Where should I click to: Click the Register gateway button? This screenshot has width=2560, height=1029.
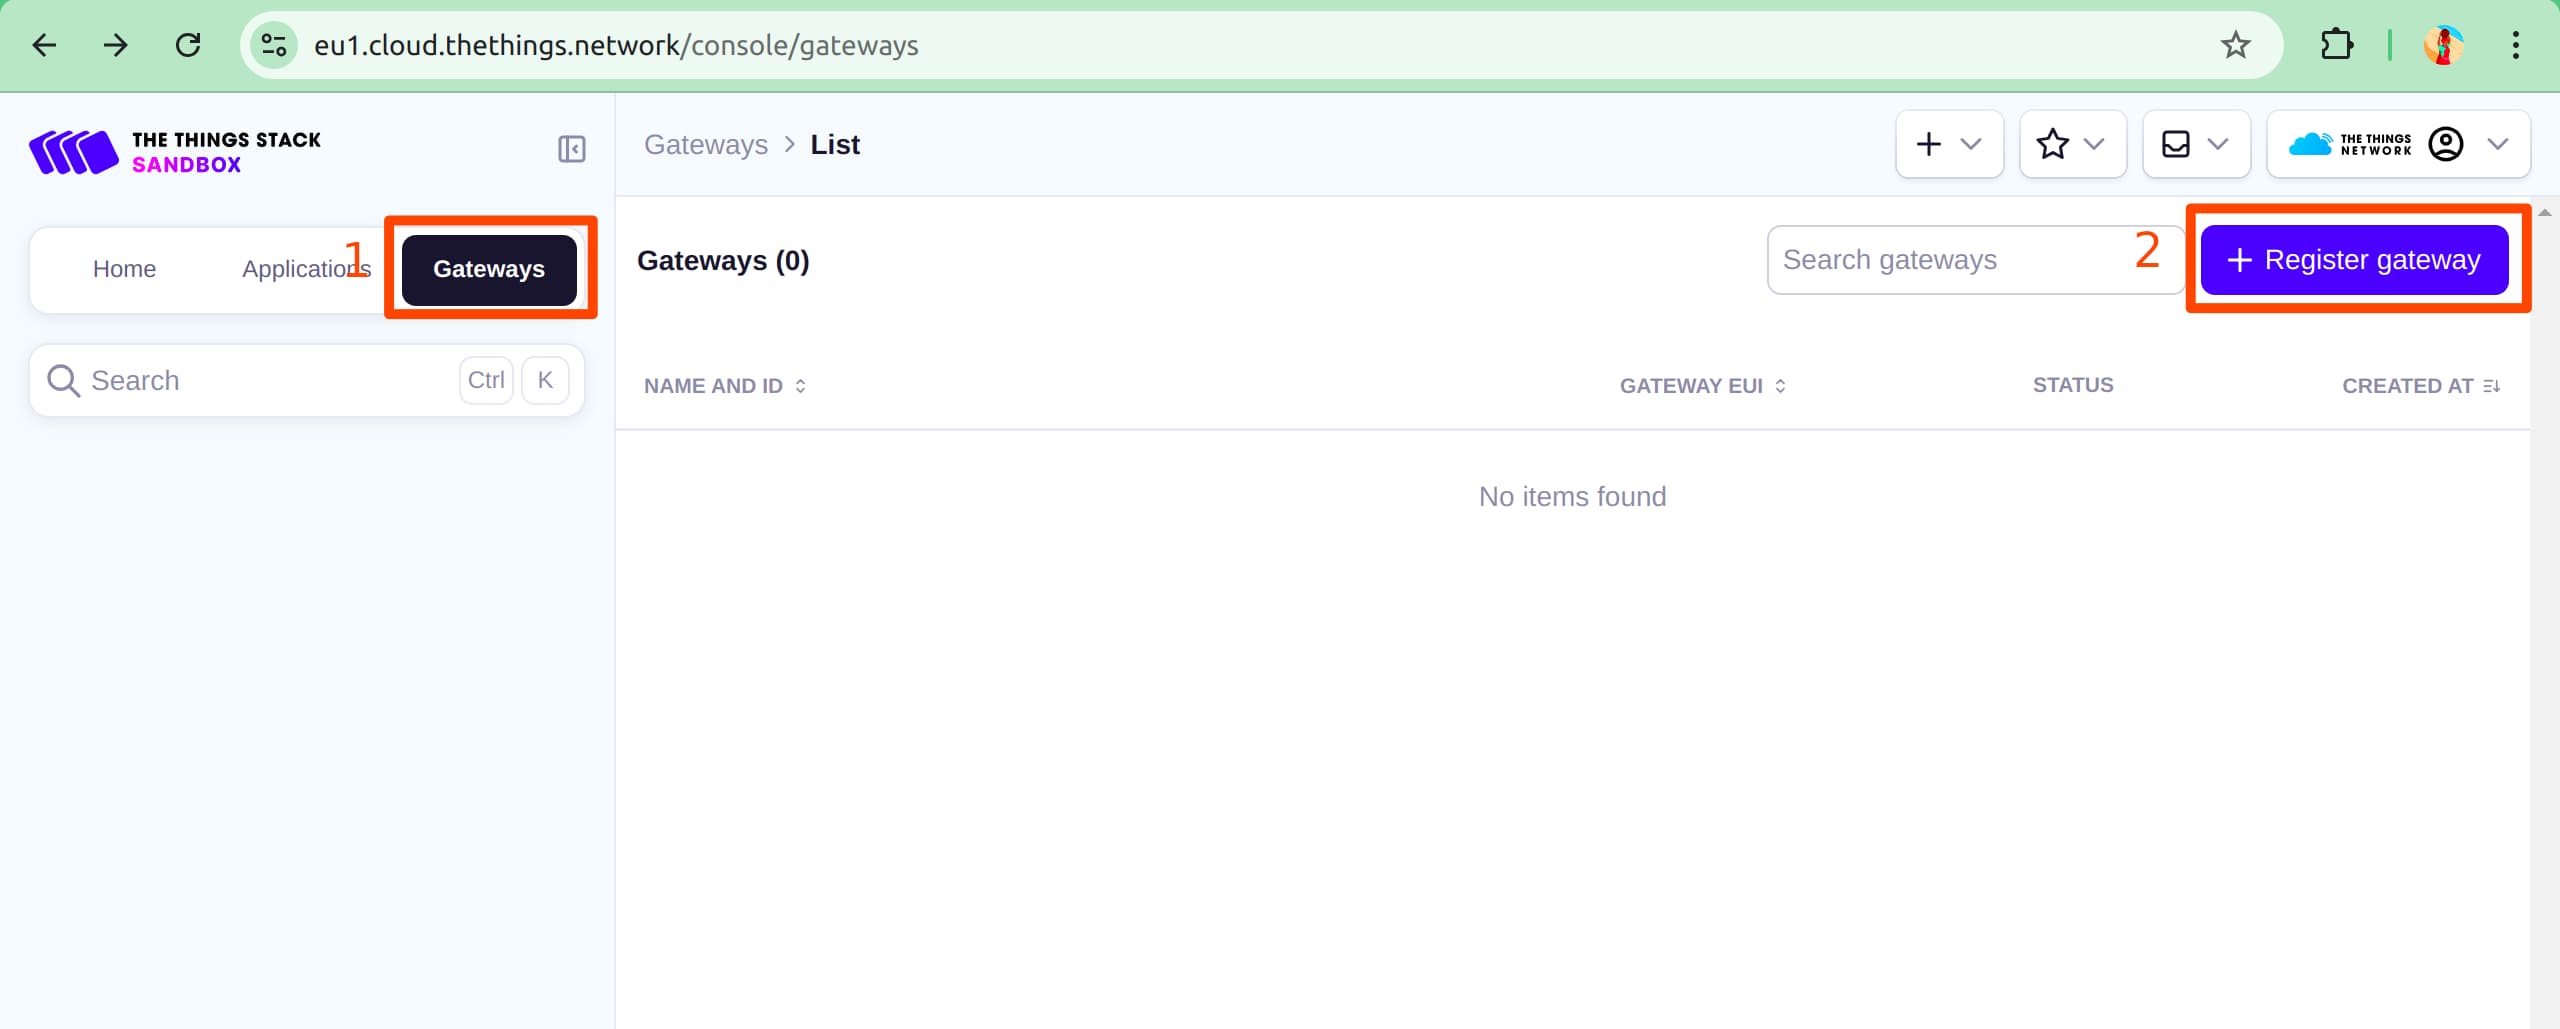(x=2356, y=259)
